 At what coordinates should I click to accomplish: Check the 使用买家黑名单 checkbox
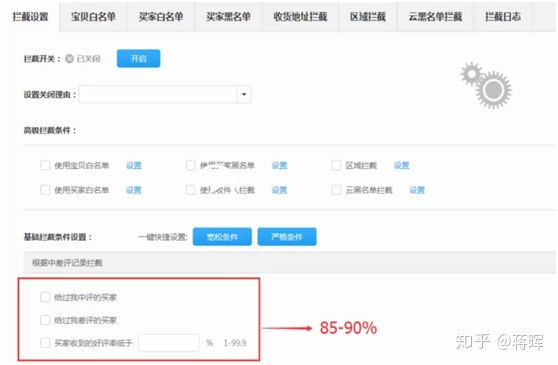click(x=191, y=165)
